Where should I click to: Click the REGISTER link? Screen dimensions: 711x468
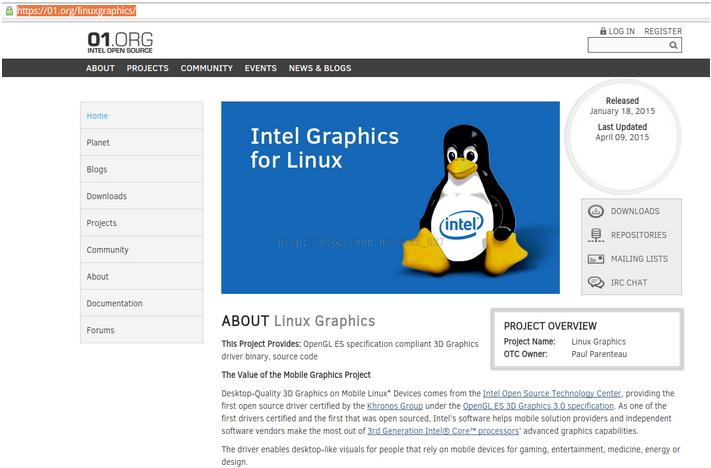(663, 31)
